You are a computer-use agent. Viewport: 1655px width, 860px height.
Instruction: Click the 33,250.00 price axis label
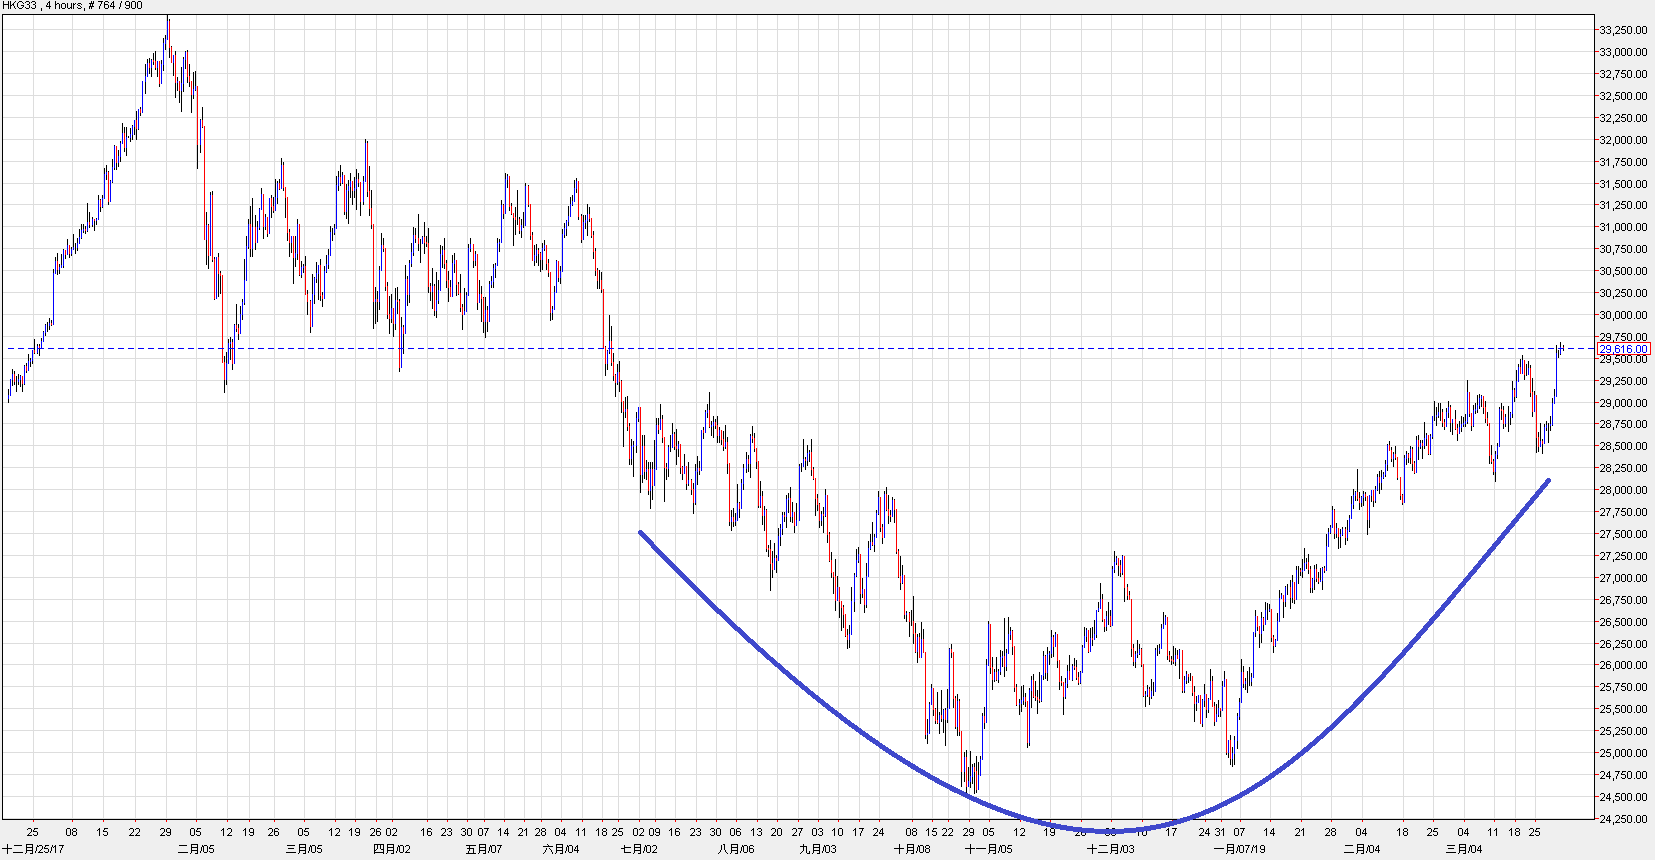[1623, 30]
